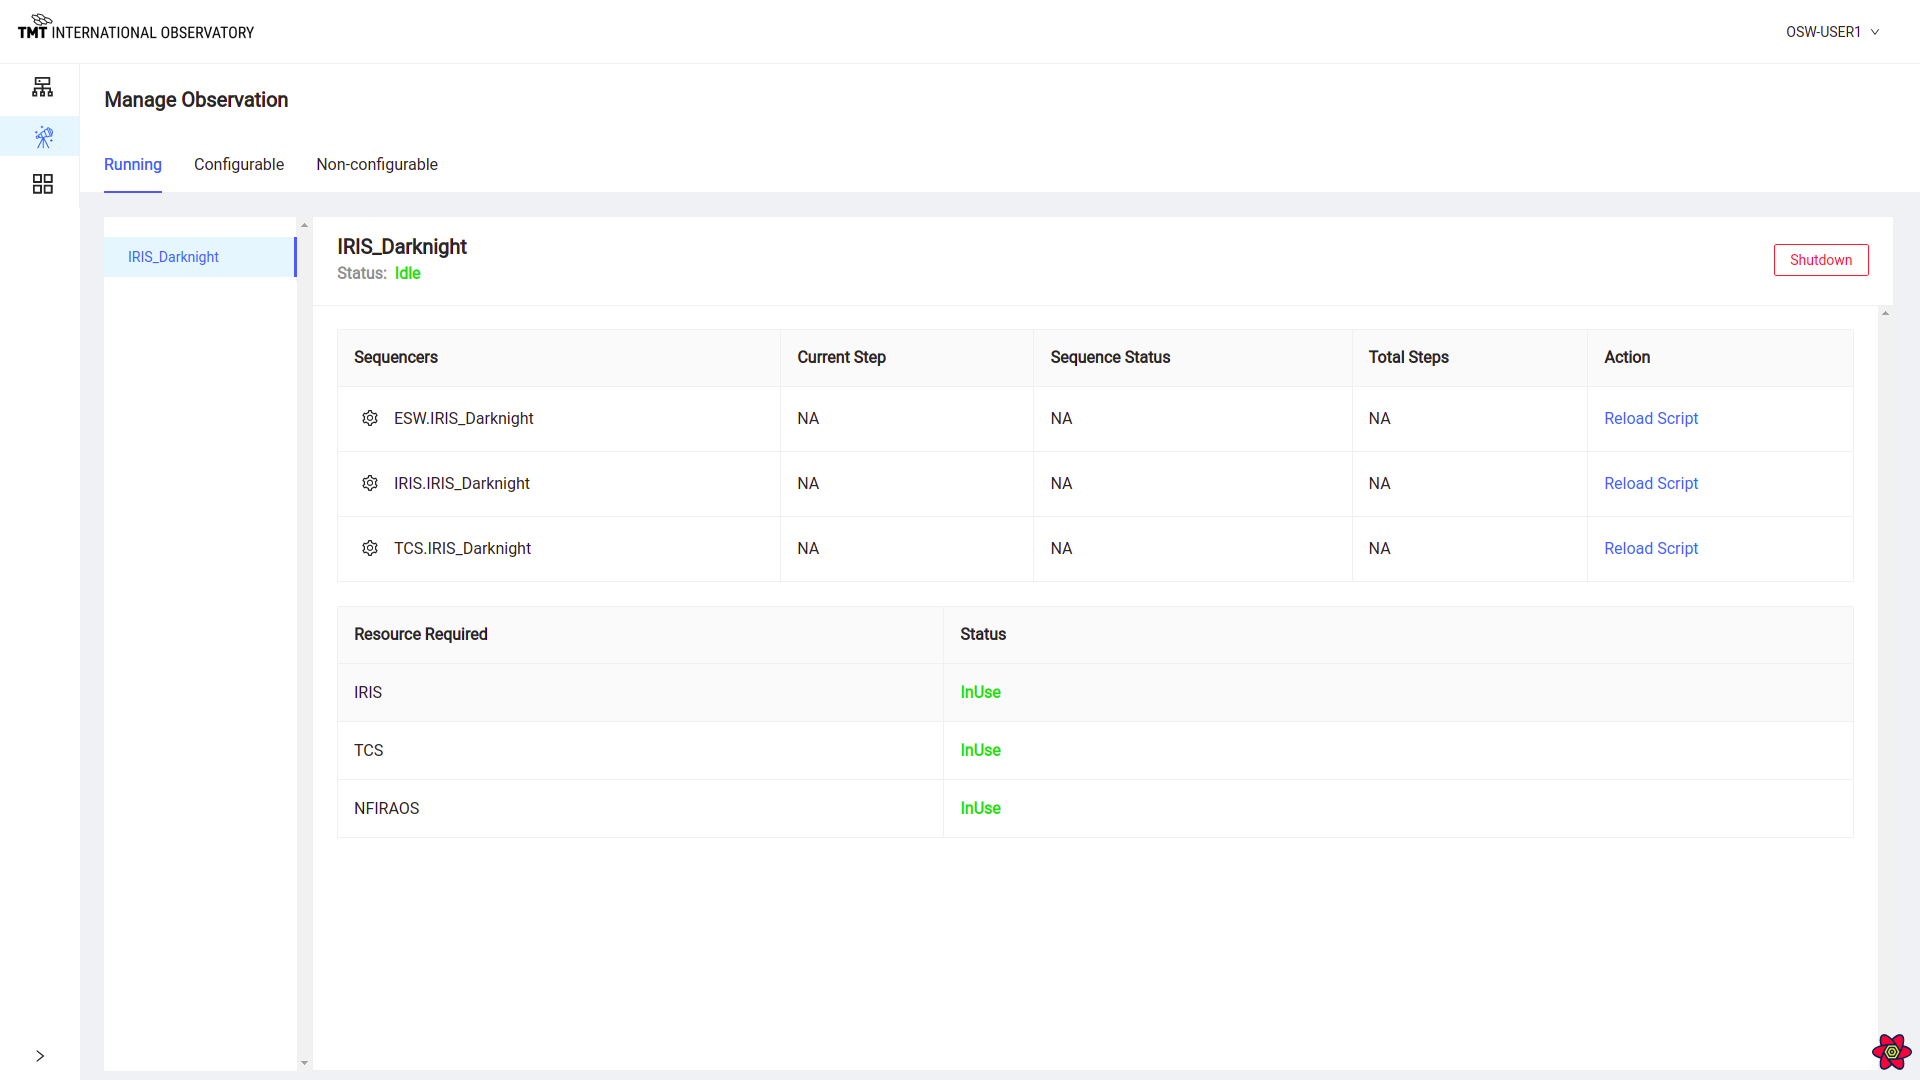Click the Shutdown button for IRIS_Darknight
The height and width of the screenshot is (1080, 1920).
click(x=1821, y=260)
